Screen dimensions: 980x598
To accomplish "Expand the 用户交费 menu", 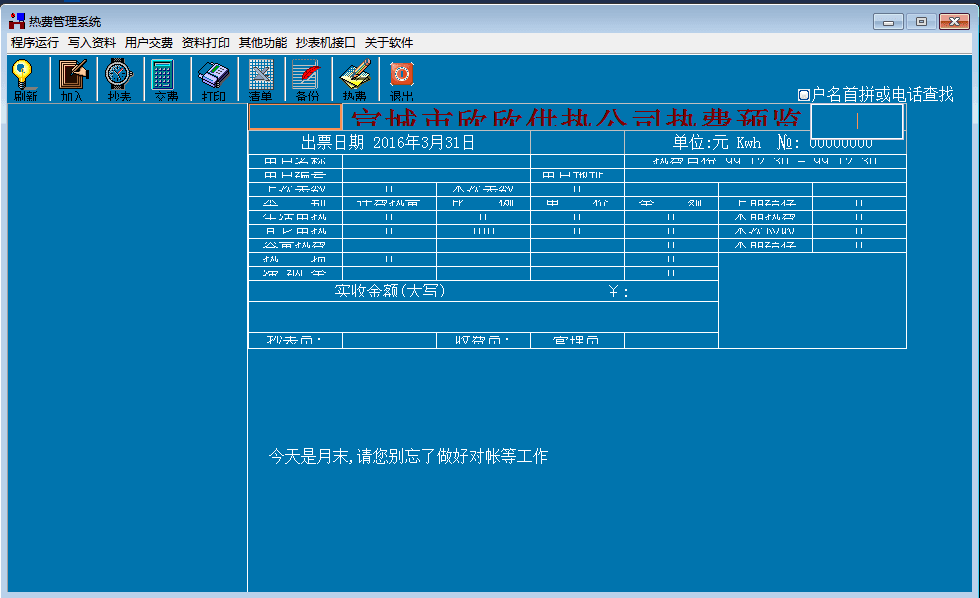I will (x=149, y=43).
